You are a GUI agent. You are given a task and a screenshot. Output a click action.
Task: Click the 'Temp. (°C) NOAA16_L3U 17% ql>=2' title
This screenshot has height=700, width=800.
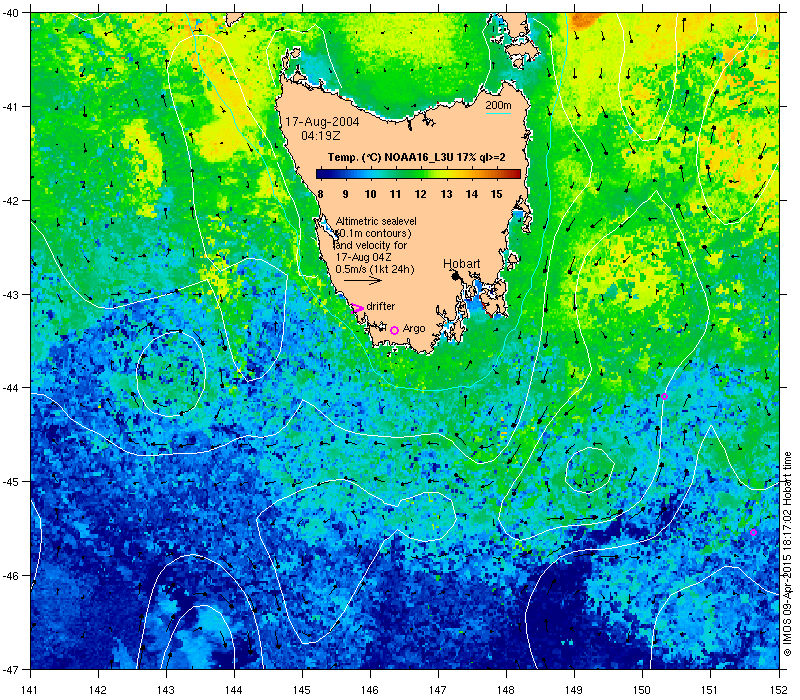pos(416,157)
